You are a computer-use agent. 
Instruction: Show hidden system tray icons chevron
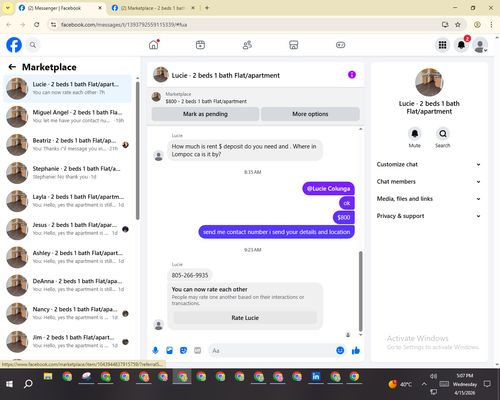pos(424,384)
